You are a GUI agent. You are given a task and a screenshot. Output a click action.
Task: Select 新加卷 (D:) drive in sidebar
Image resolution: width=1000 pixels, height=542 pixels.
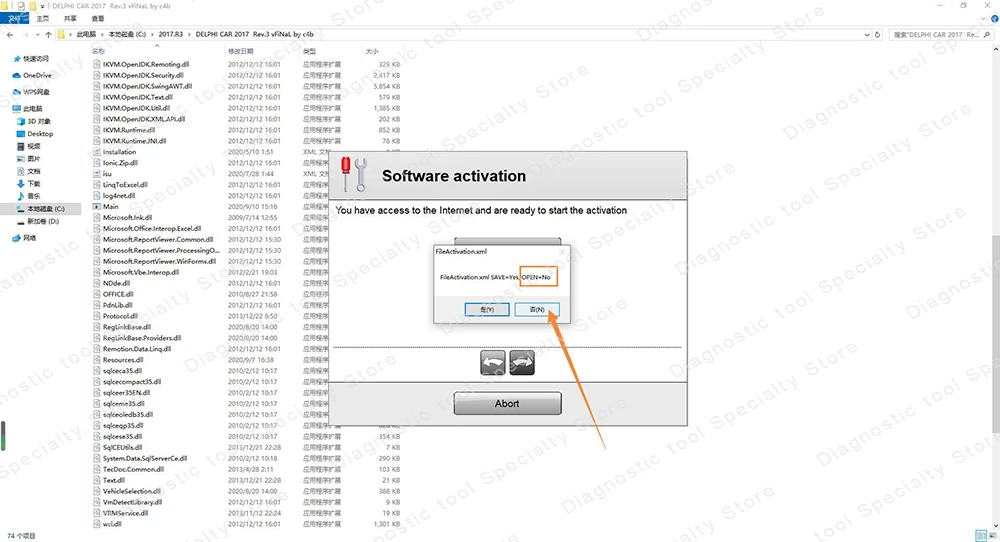38,221
